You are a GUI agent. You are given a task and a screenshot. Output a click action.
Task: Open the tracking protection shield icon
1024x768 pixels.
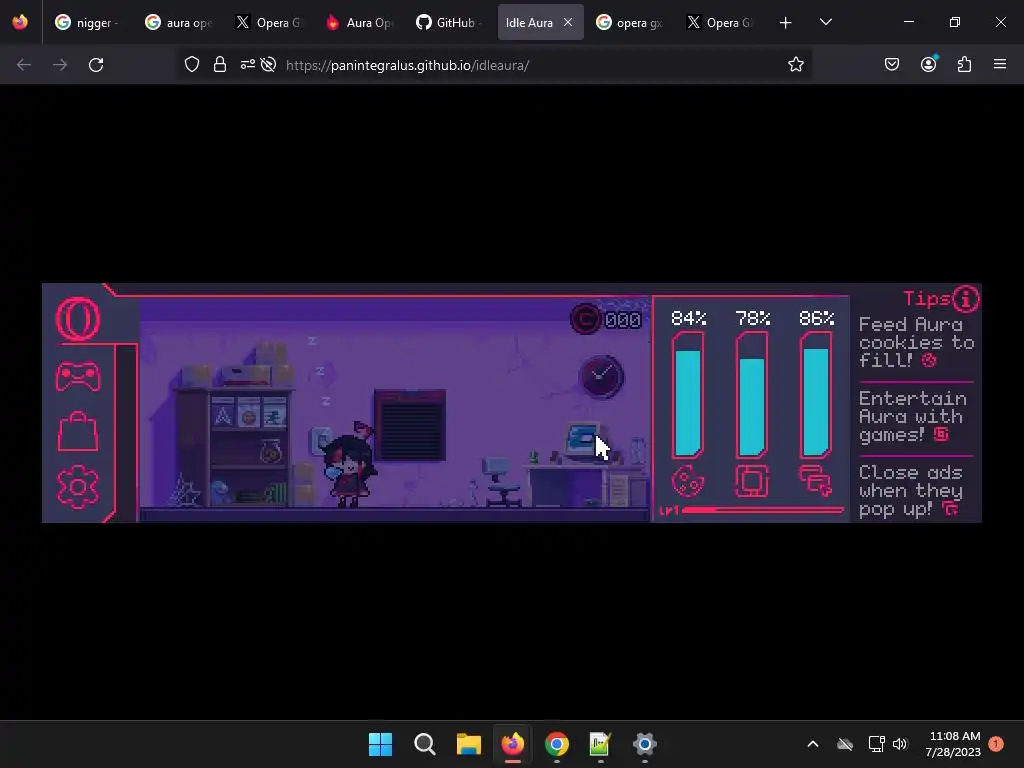click(x=191, y=65)
